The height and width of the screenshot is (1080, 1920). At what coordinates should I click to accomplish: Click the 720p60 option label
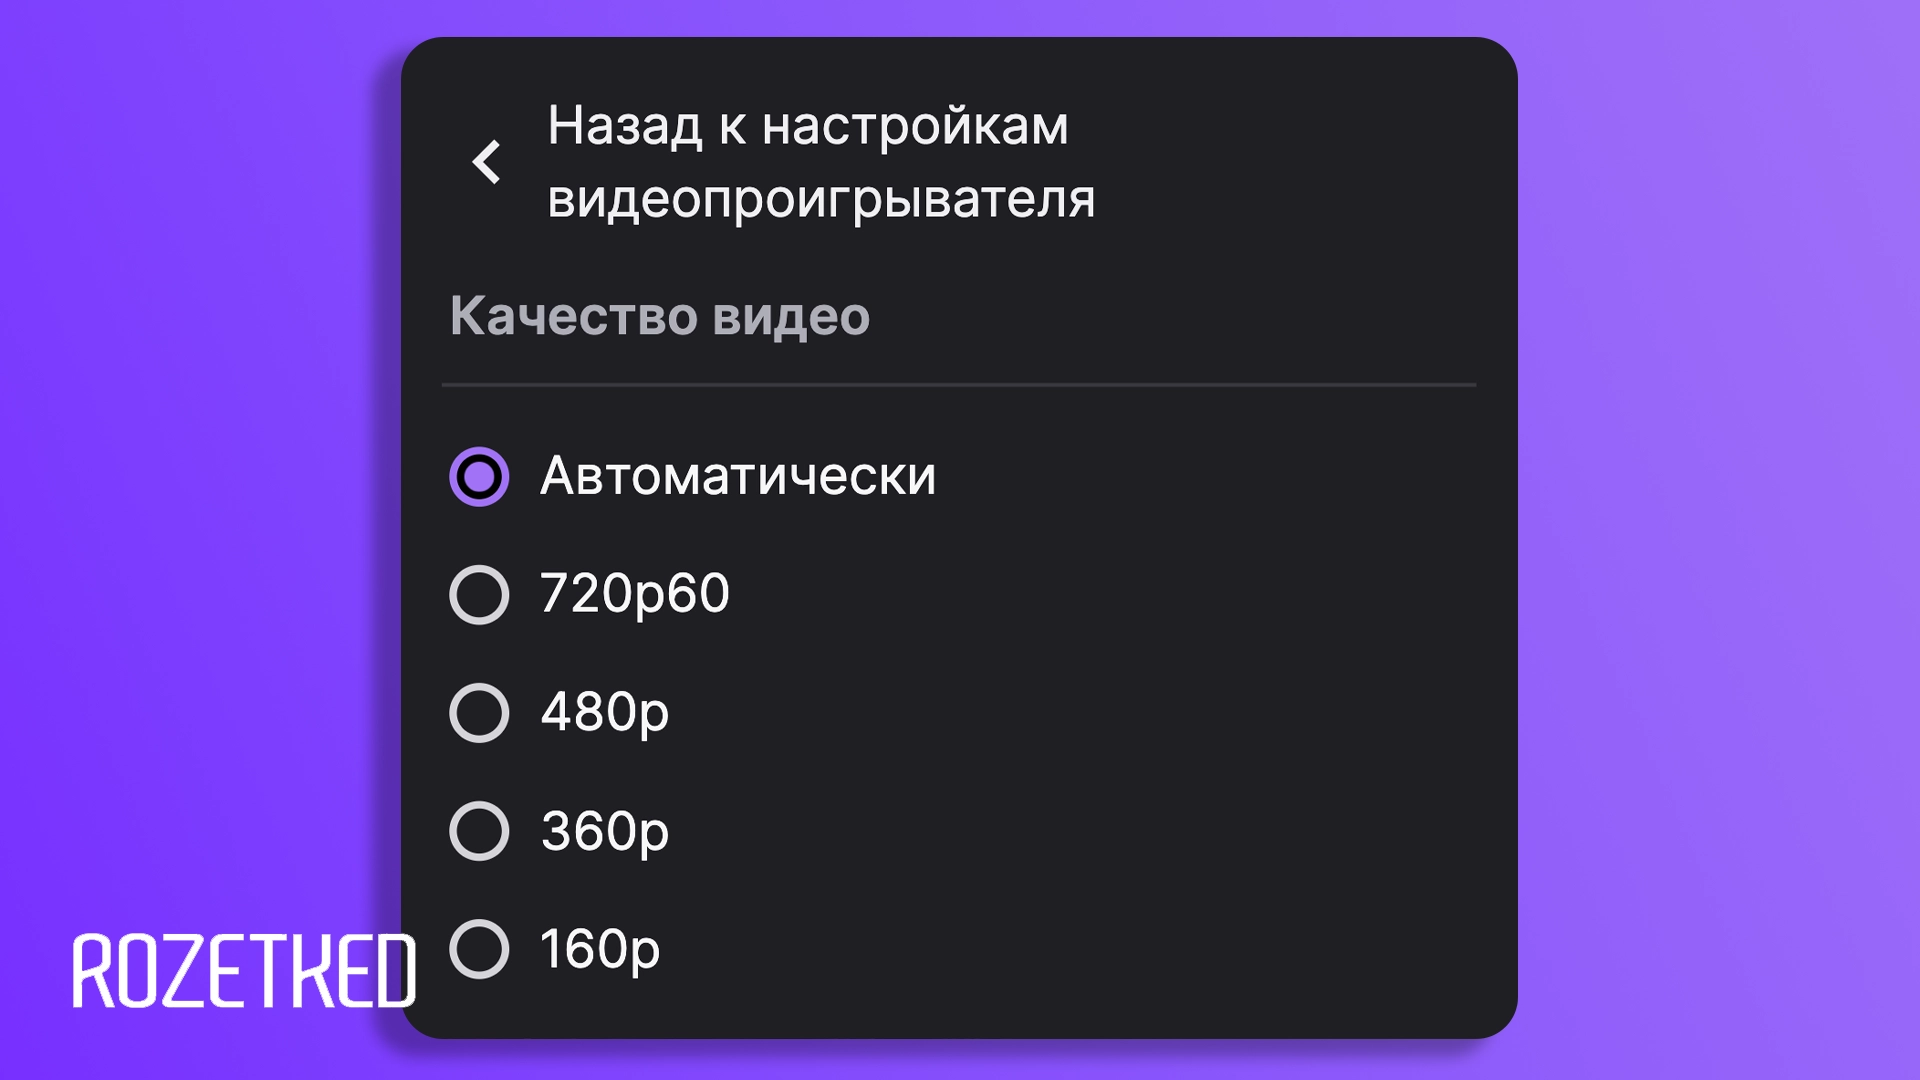click(x=635, y=593)
